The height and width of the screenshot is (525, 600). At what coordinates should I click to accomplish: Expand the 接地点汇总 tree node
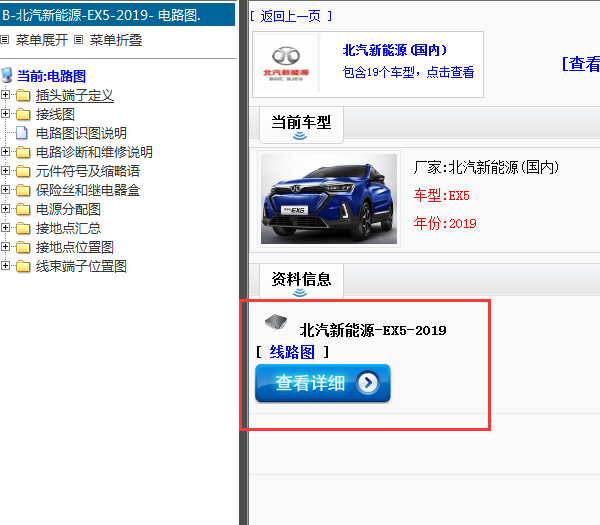click(5, 228)
